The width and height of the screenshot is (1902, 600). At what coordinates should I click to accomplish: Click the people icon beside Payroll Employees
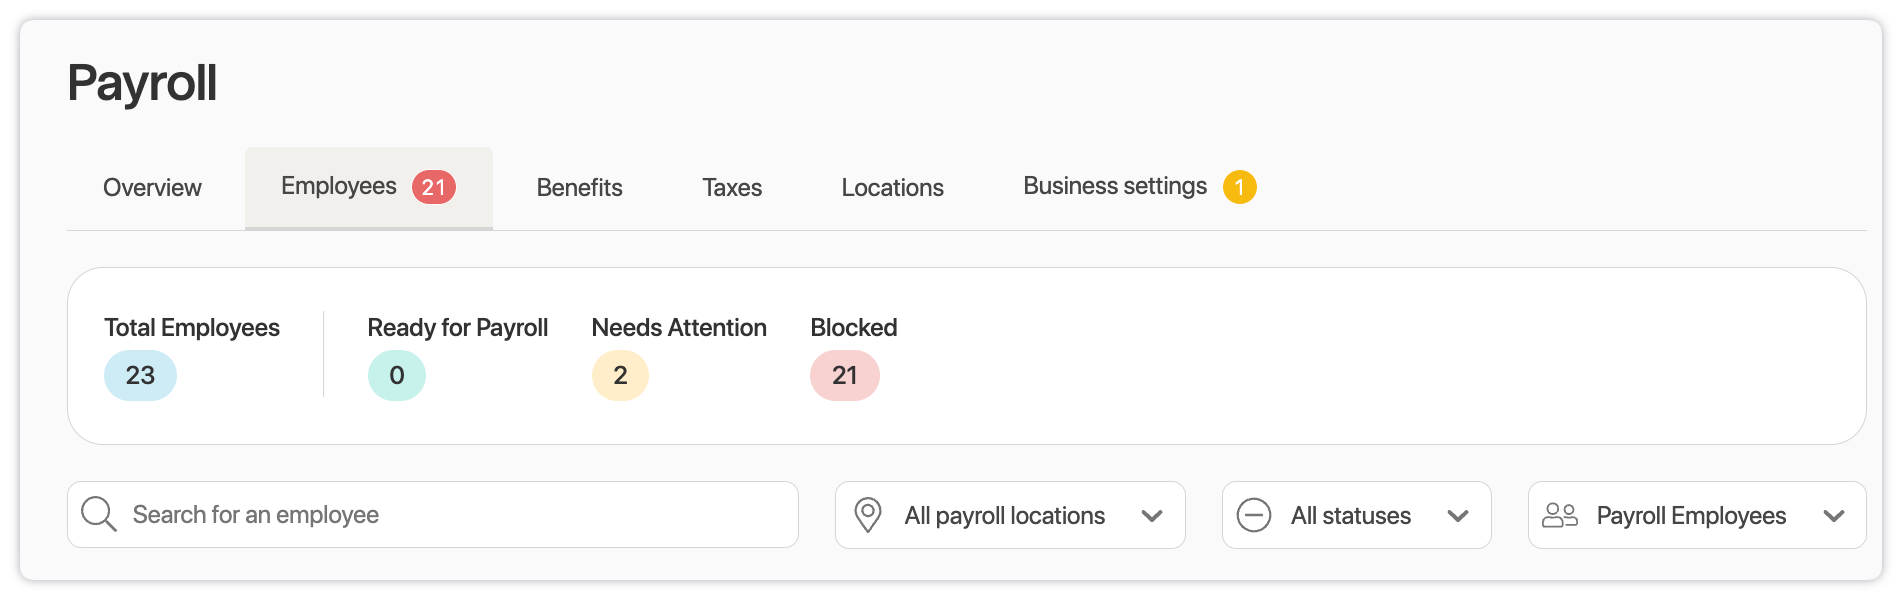click(1559, 515)
